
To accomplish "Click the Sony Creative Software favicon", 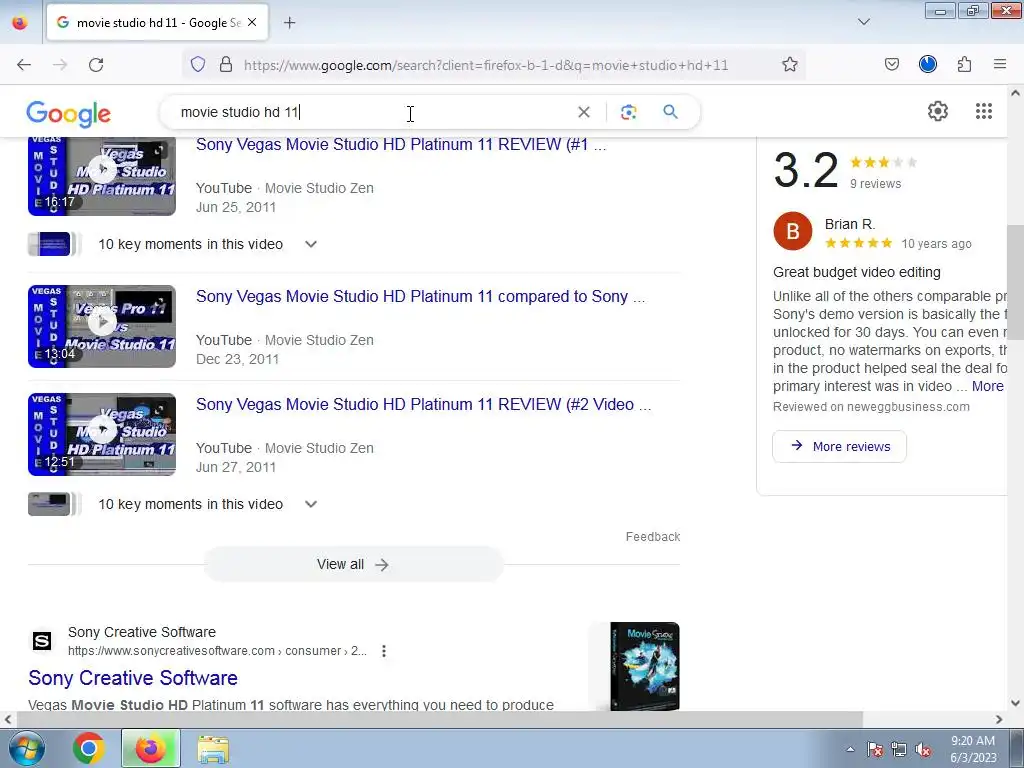I will [42, 641].
